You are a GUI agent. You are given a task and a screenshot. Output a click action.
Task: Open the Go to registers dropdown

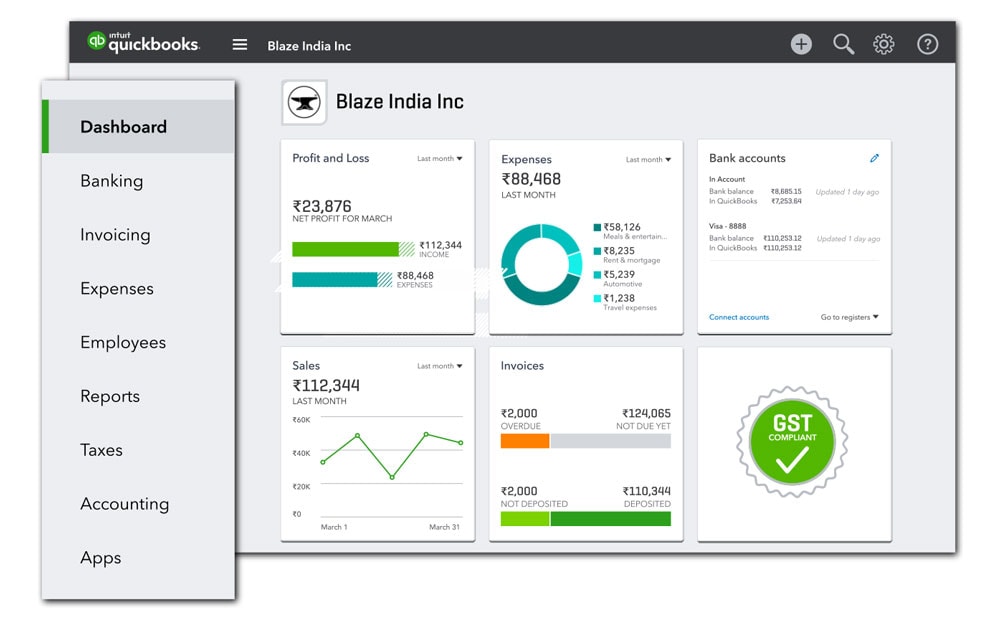pyautogui.click(x=849, y=317)
